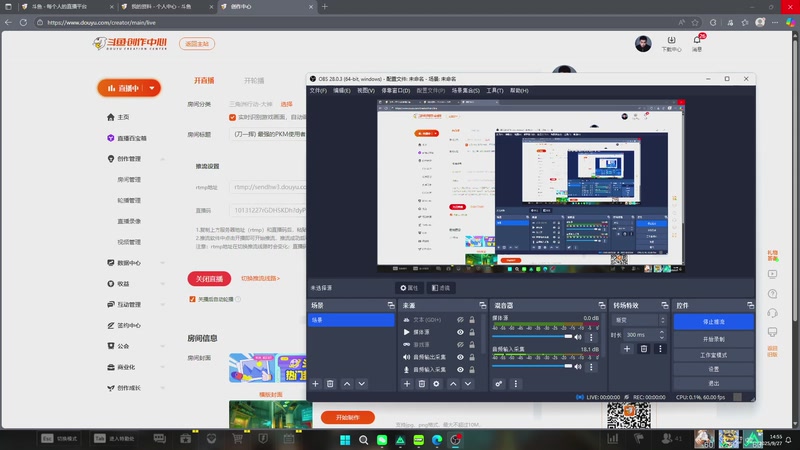The height and width of the screenshot is (450, 800).
Task: Open Windows Start button on taskbar
Action: click(x=345, y=440)
